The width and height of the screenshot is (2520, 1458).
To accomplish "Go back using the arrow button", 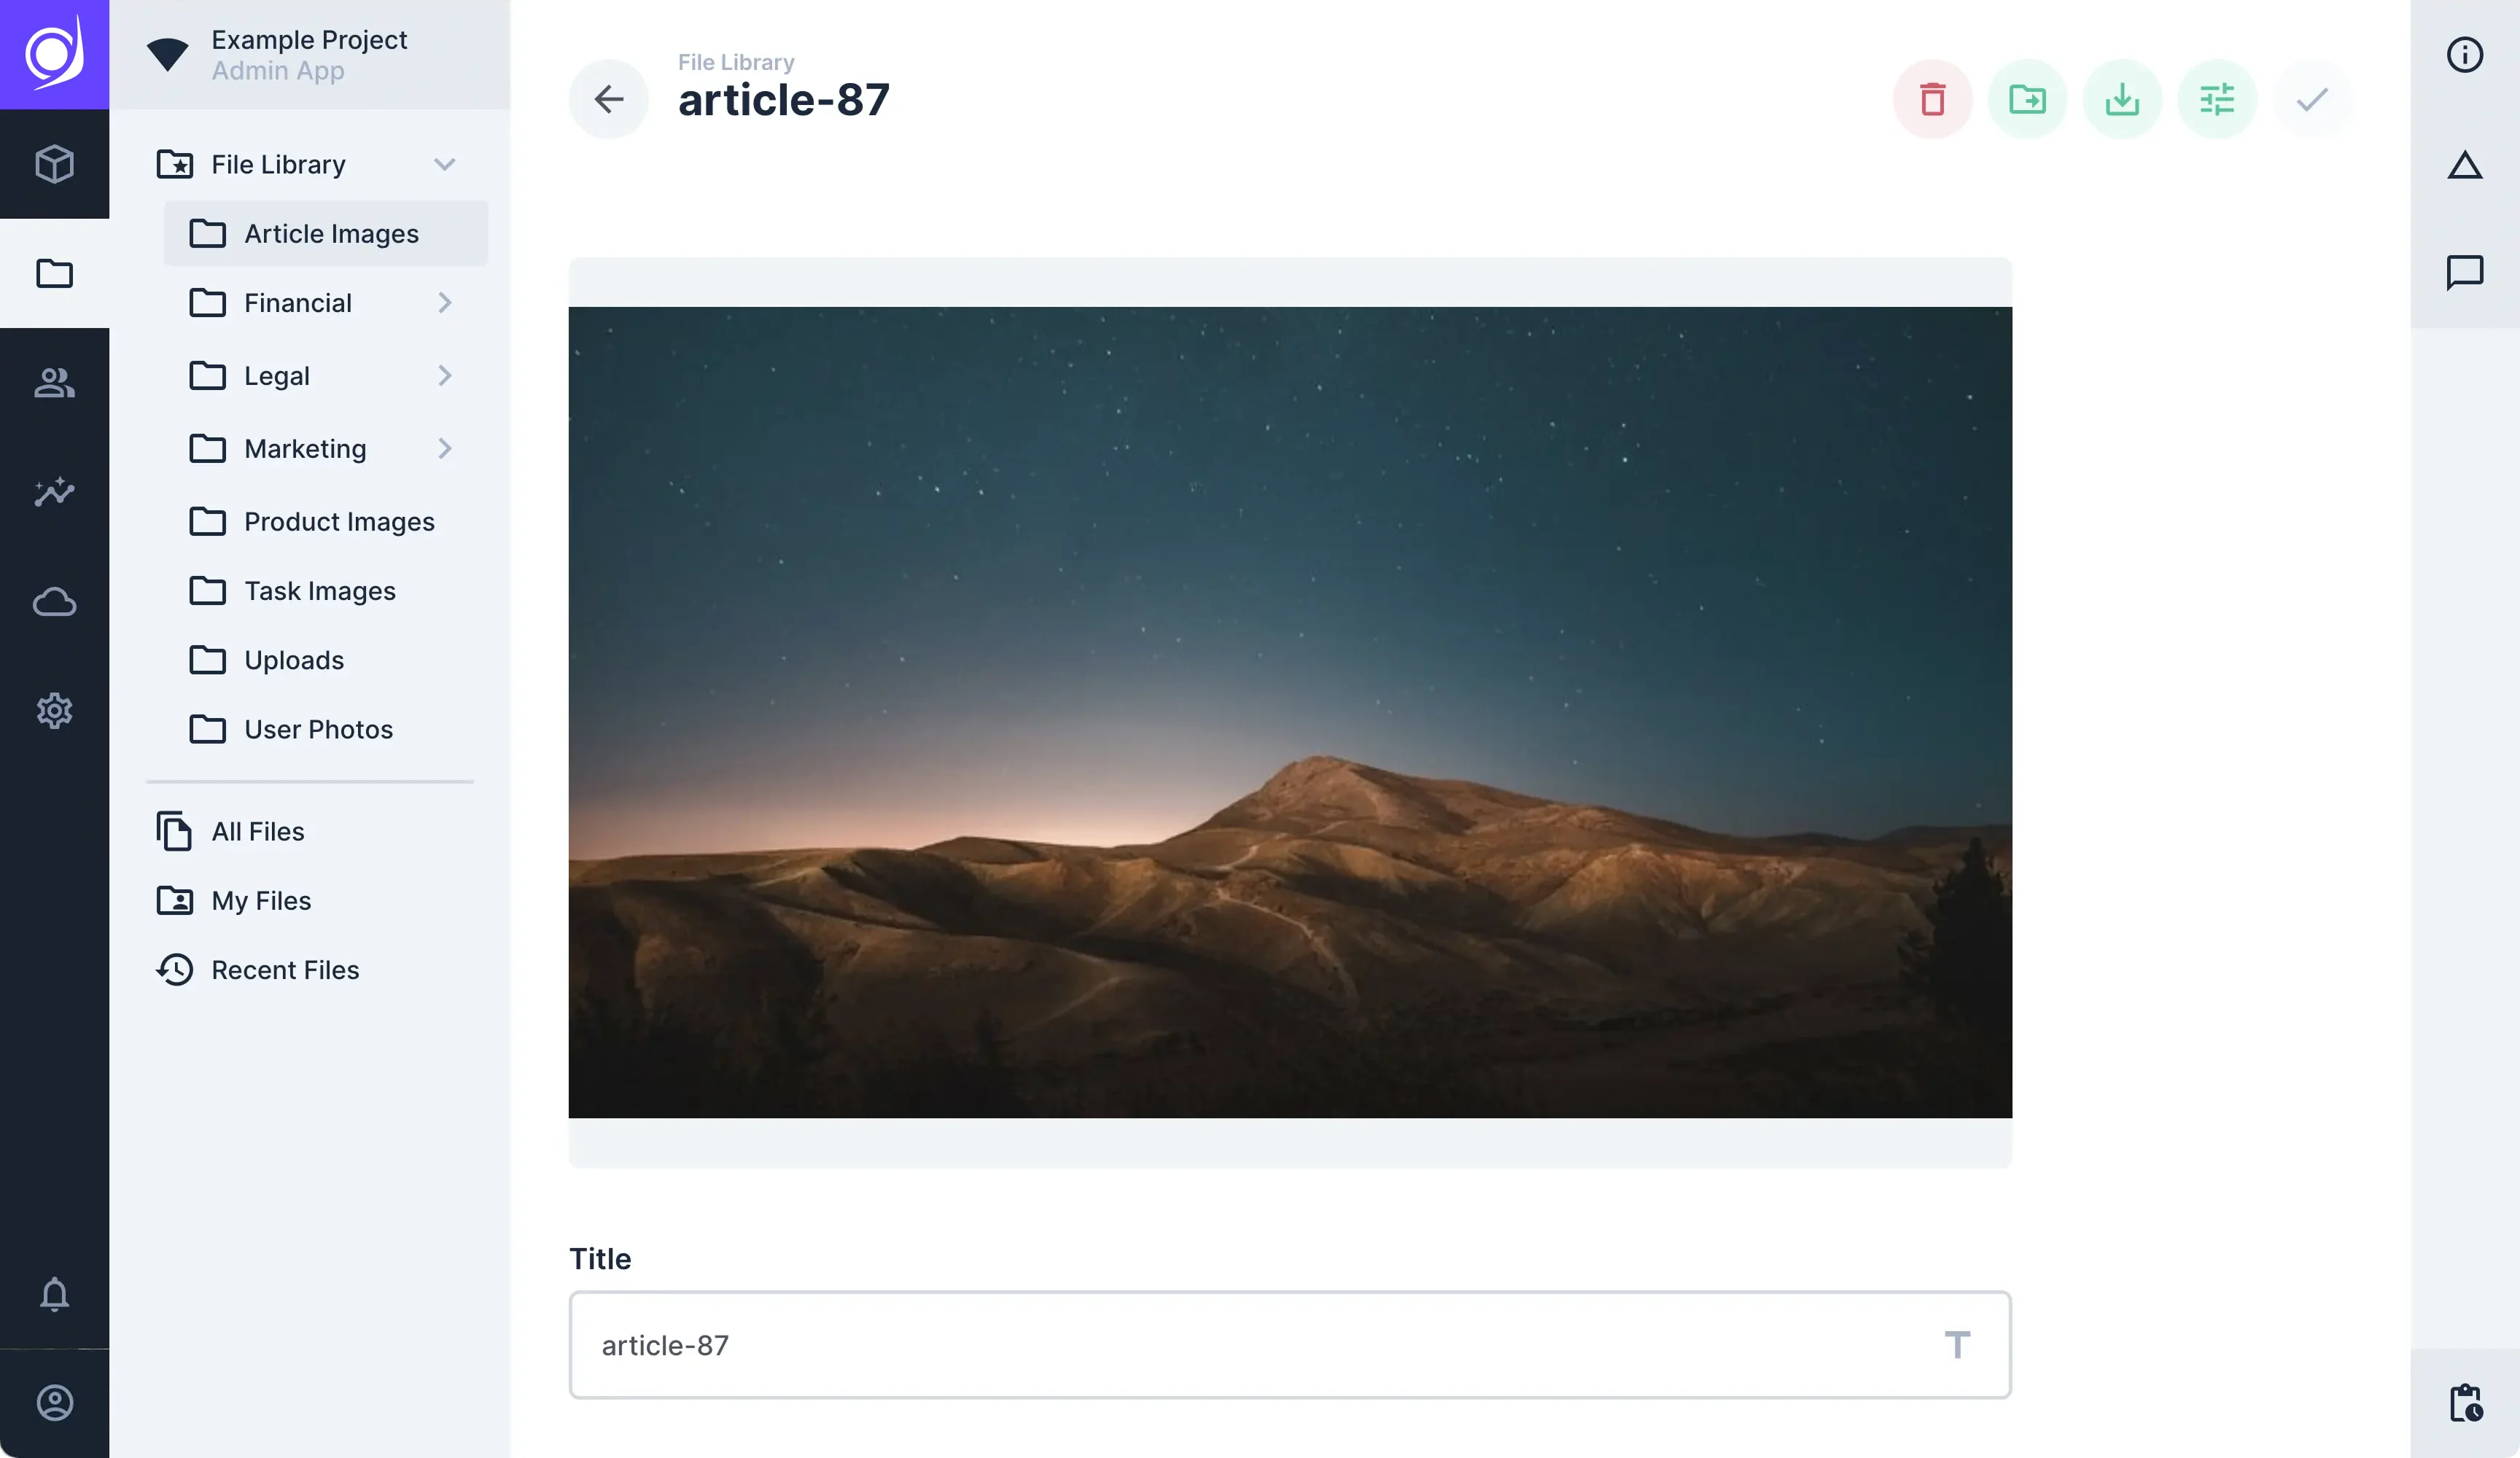I will point(609,99).
